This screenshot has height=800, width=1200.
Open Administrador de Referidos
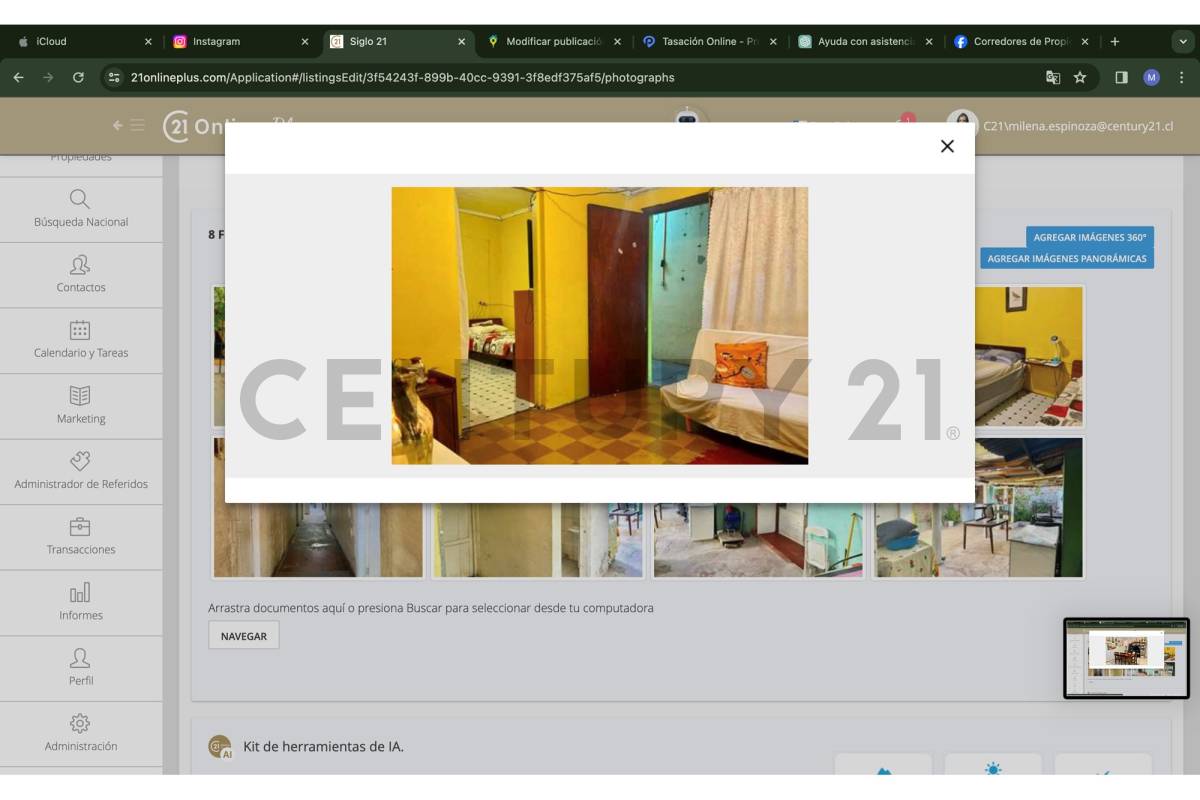(81, 471)
